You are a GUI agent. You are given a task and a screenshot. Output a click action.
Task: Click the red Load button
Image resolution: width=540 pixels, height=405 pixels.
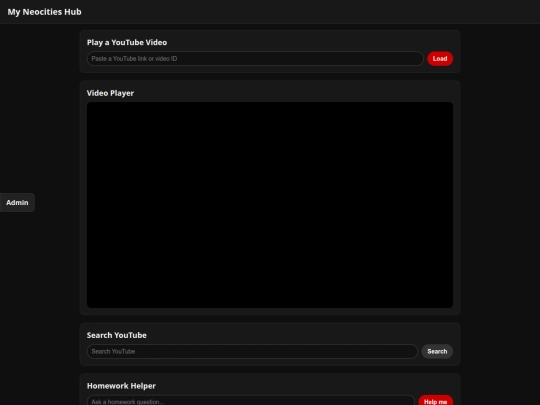tap(440, 59)
